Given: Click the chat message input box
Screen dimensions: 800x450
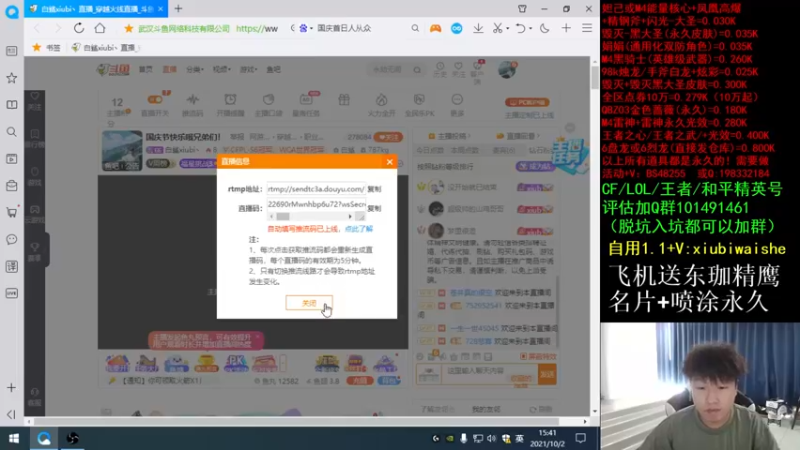Looking at the screenshot, I should tap(489, 374).
